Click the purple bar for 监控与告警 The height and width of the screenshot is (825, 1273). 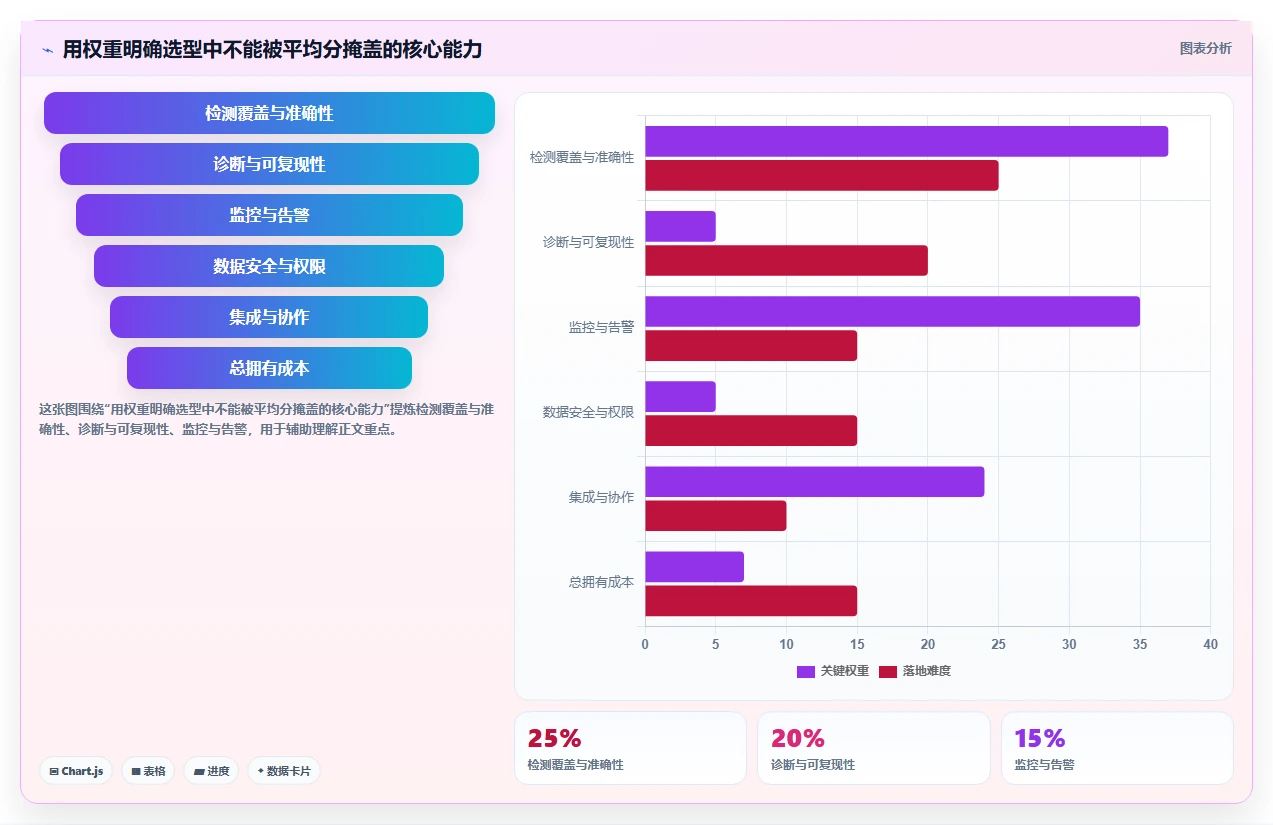click(x=892, y=311)
